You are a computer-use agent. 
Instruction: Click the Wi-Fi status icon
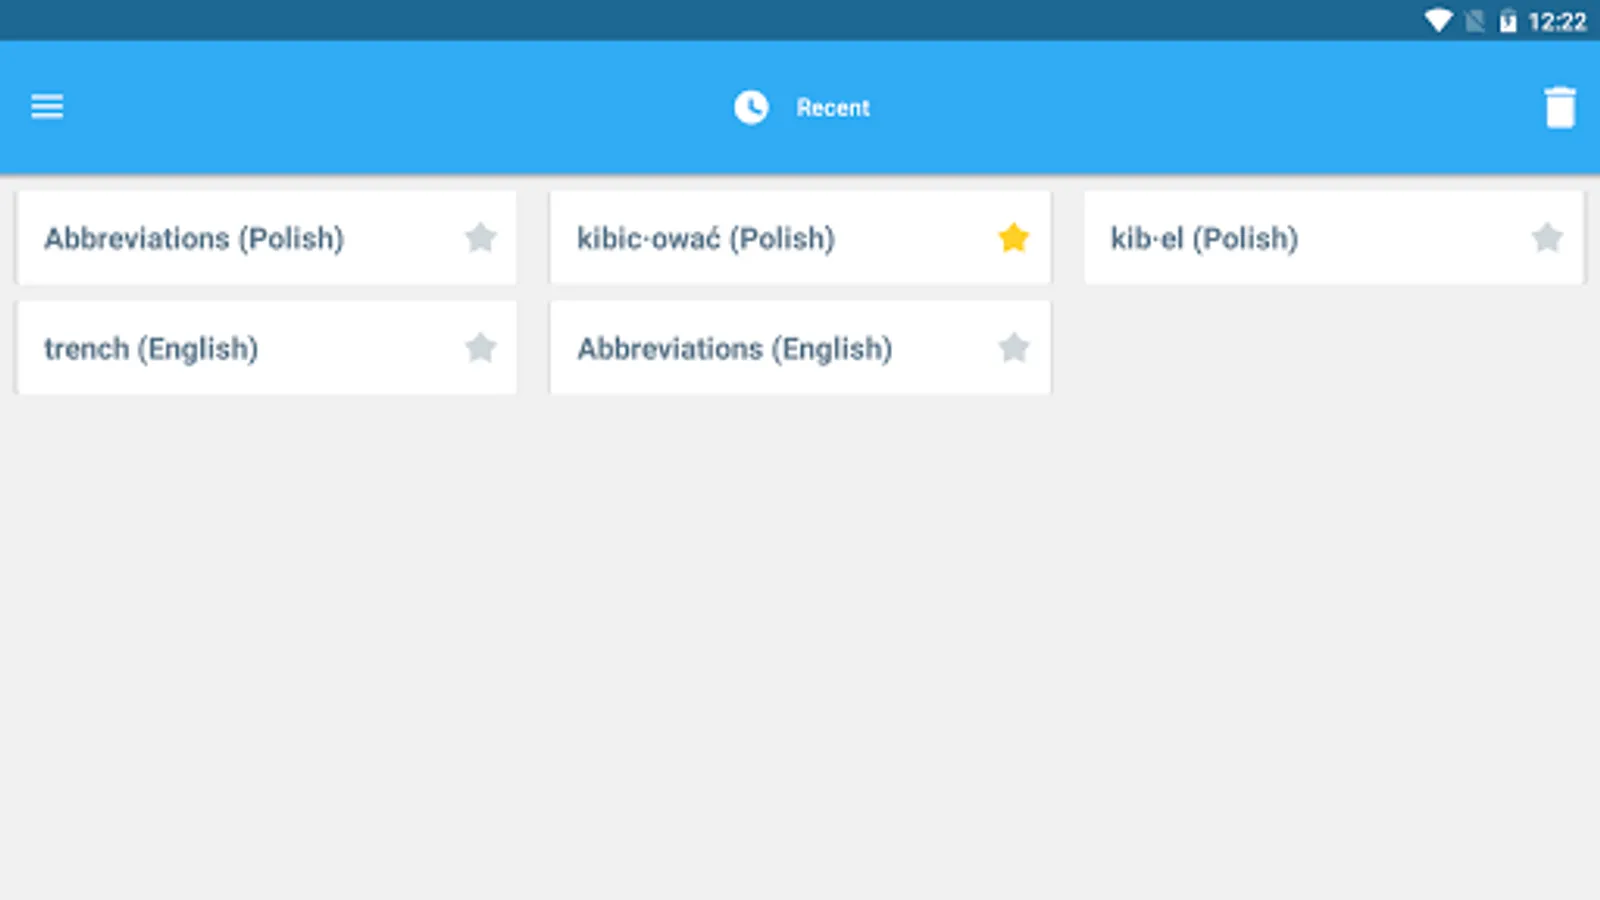(1438, 21)
